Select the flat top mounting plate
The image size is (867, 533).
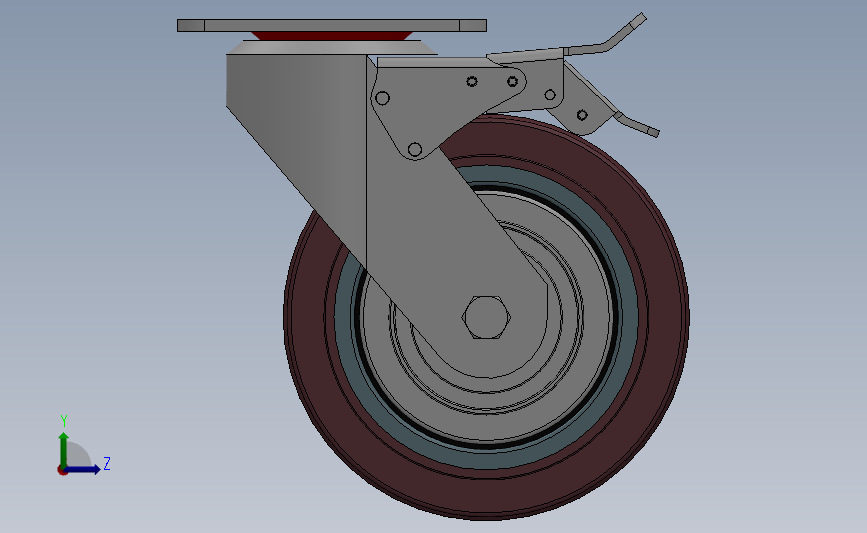coord(332,25)
